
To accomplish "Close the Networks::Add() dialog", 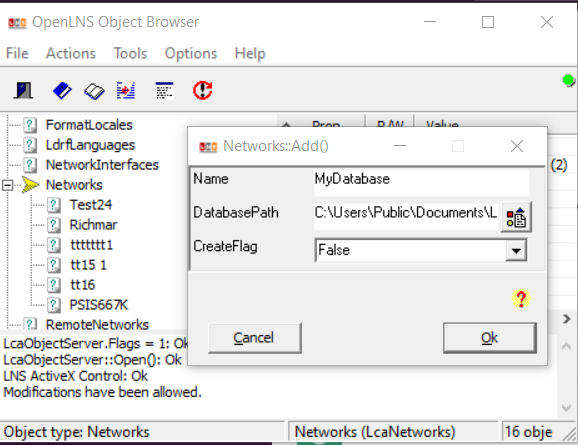I will coord(517,146).
